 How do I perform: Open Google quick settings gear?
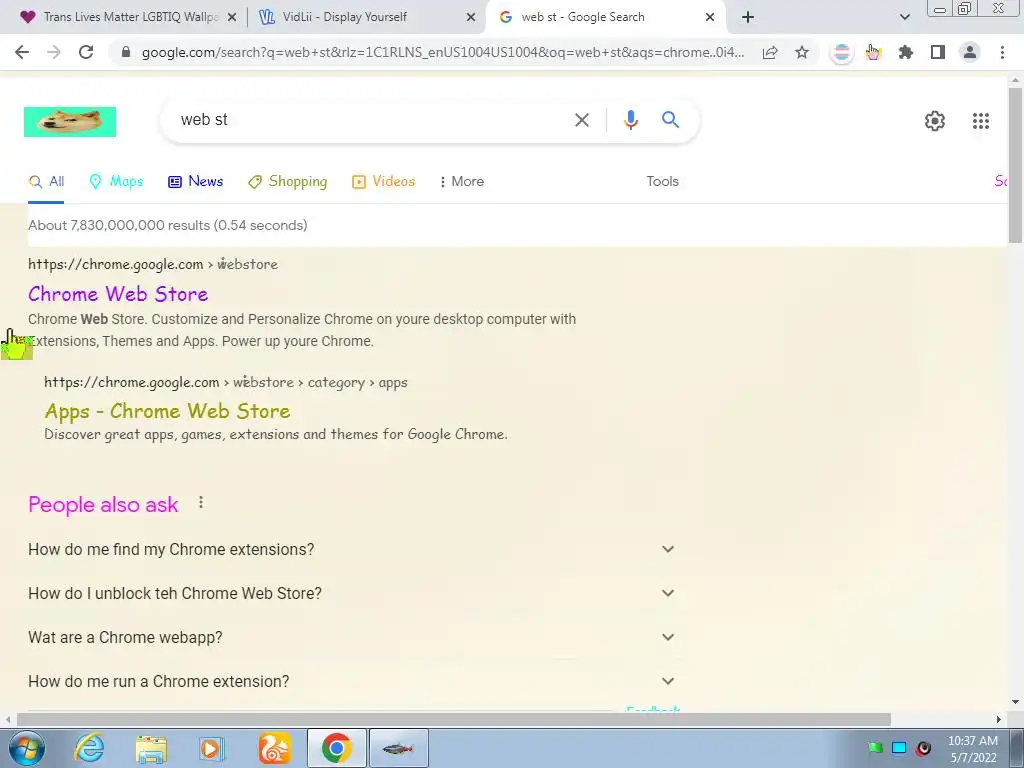(x=935, y=121)
